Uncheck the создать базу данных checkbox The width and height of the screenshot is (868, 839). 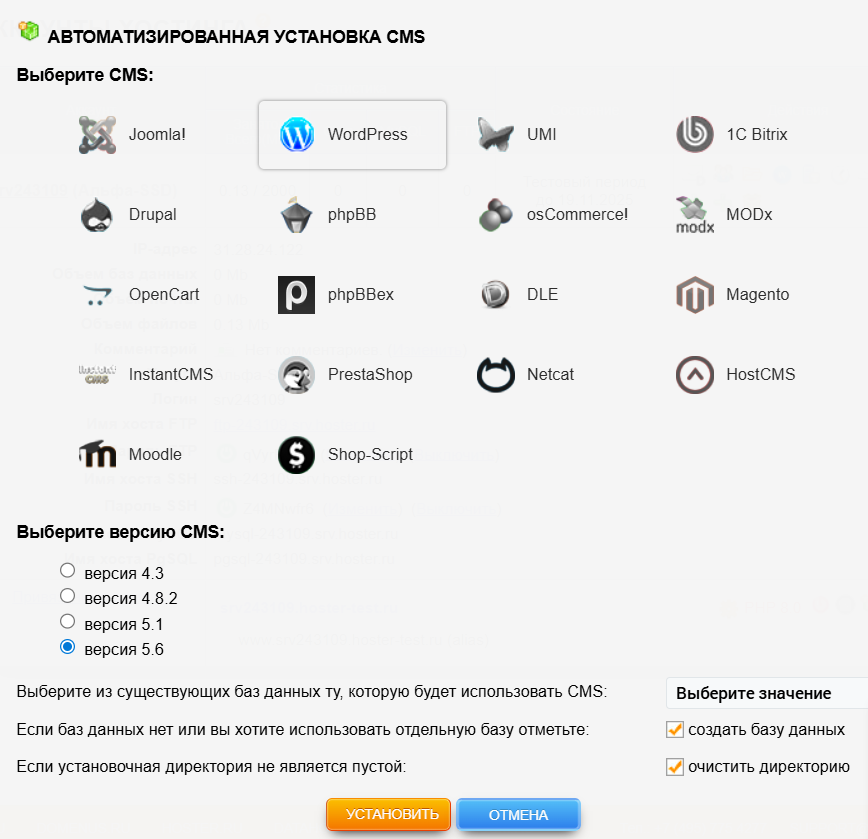675,729
